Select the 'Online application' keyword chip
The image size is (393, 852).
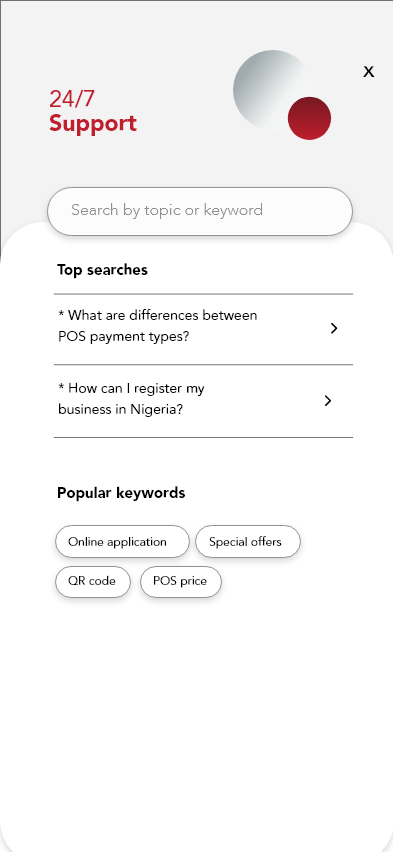pyautogui.click(x=122, y=542)
